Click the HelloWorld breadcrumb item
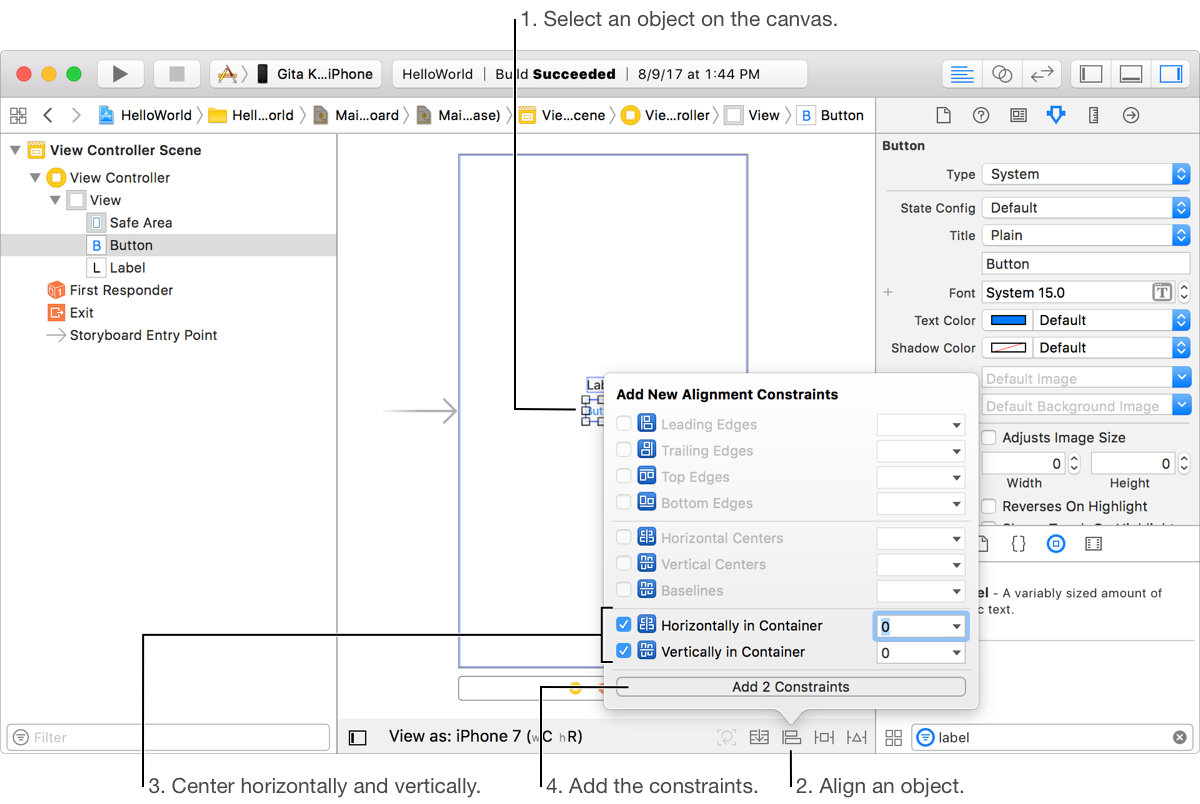The image size is (1200, 804). (x=146, y=115)
